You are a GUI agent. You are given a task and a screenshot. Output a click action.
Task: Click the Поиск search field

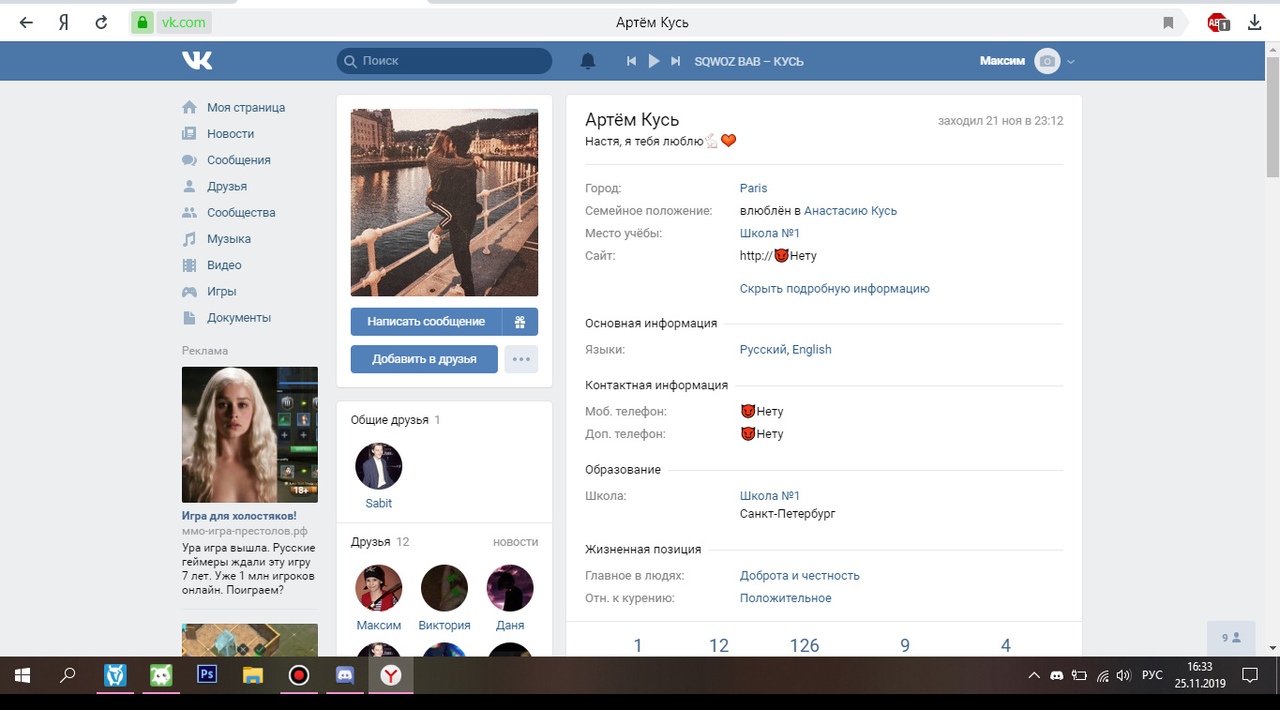pos(444,61)
